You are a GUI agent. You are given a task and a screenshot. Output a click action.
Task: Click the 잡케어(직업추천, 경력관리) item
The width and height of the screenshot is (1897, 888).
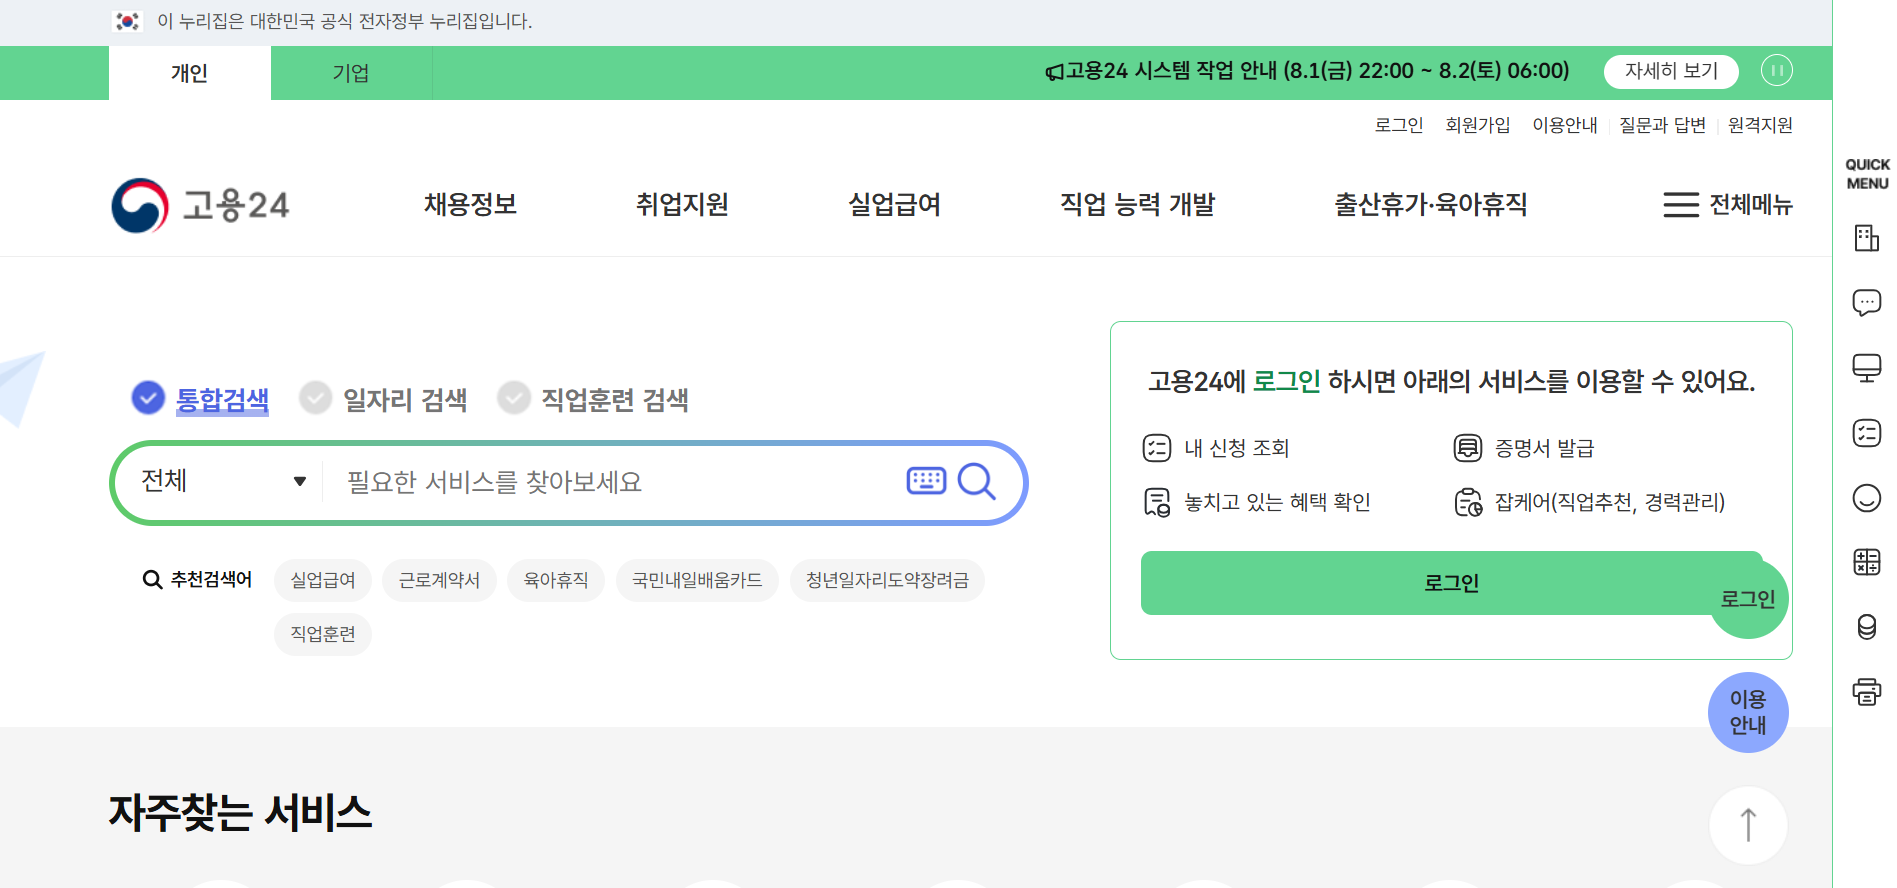1589,502
